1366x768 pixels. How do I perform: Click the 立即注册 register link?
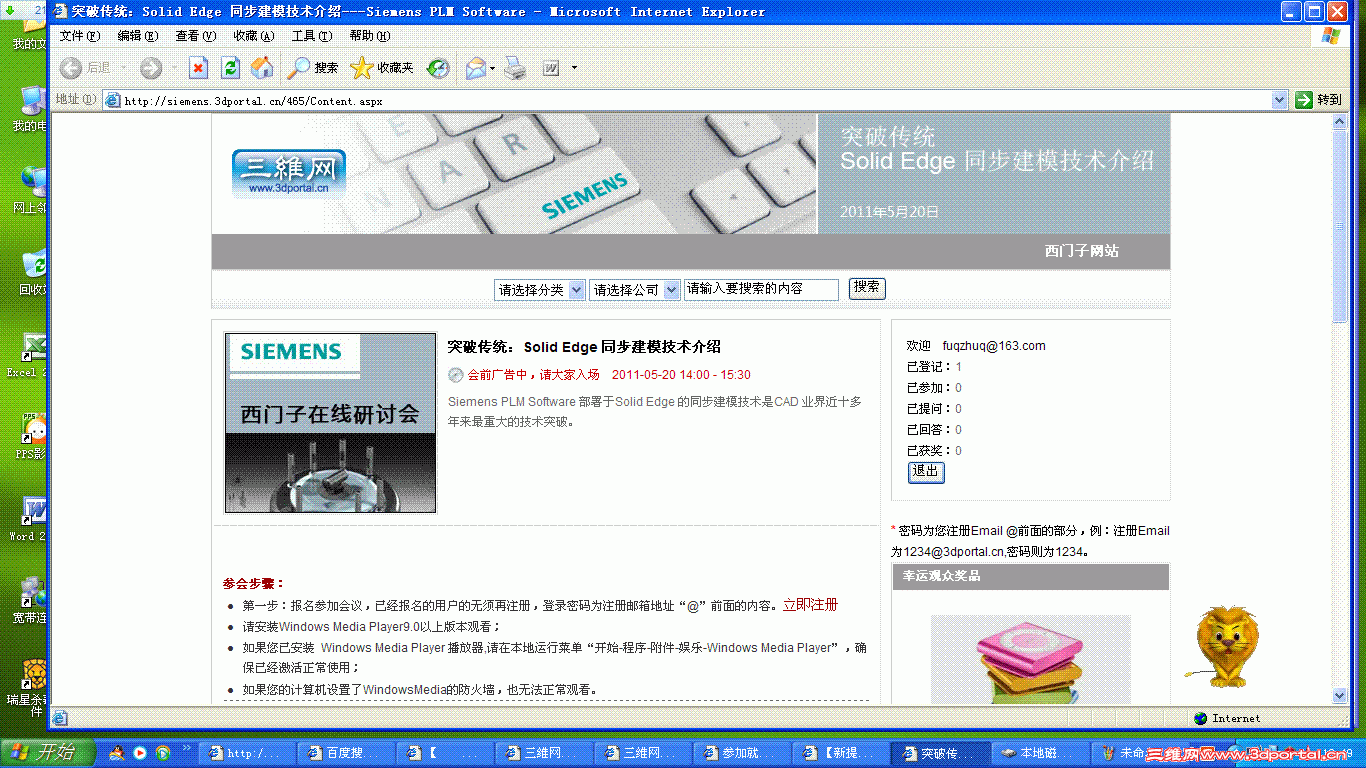pyautogui.click(x=810, y=605)
